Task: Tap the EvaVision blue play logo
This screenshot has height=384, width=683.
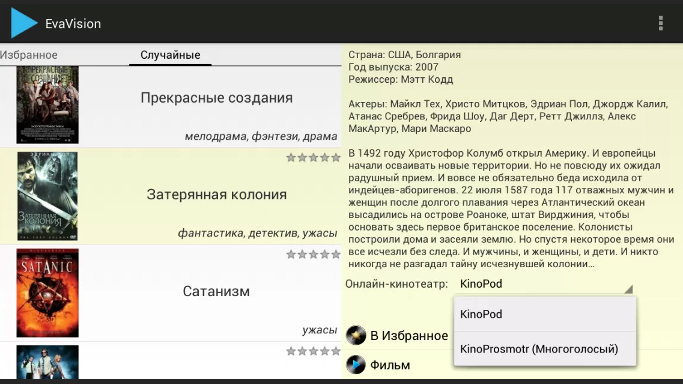Action: point(24,23)
